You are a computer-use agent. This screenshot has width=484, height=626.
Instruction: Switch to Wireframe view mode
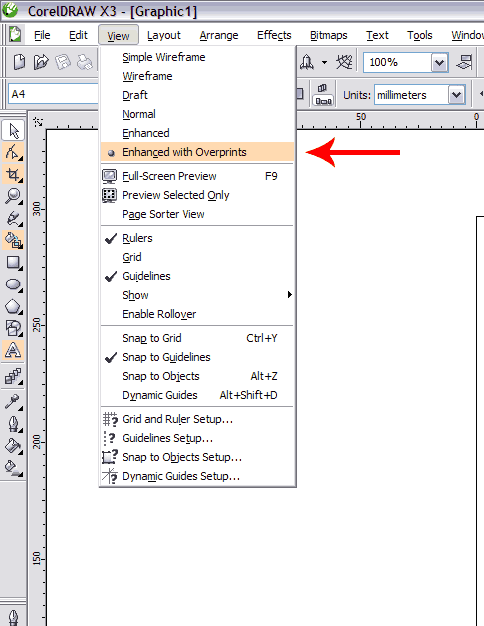pos(197,76)
